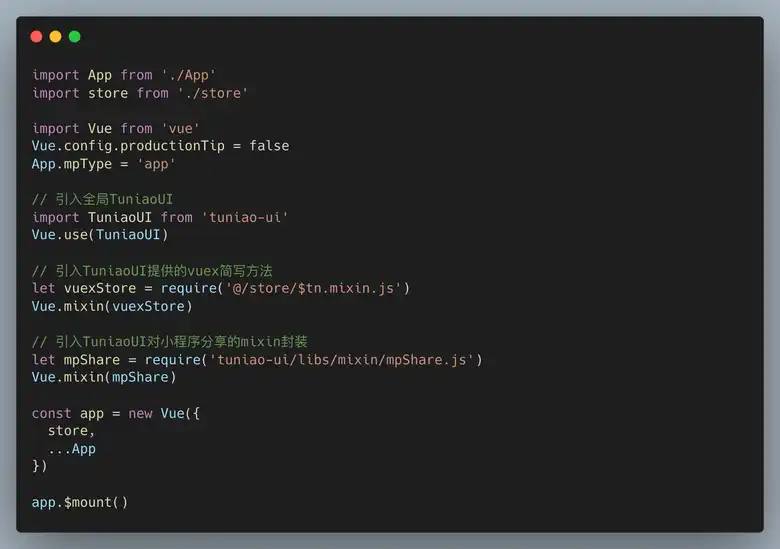780x549 pixels.
Task: Click the './App' import path string
Action: (x=189, y=75)
